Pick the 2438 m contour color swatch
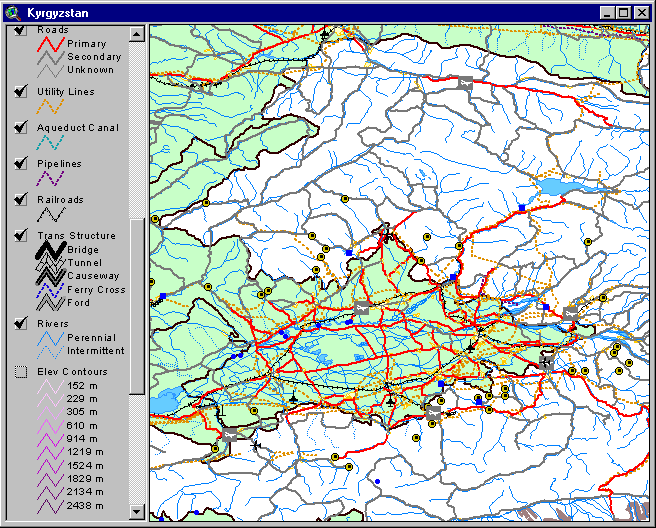 (x=50, y=506)
